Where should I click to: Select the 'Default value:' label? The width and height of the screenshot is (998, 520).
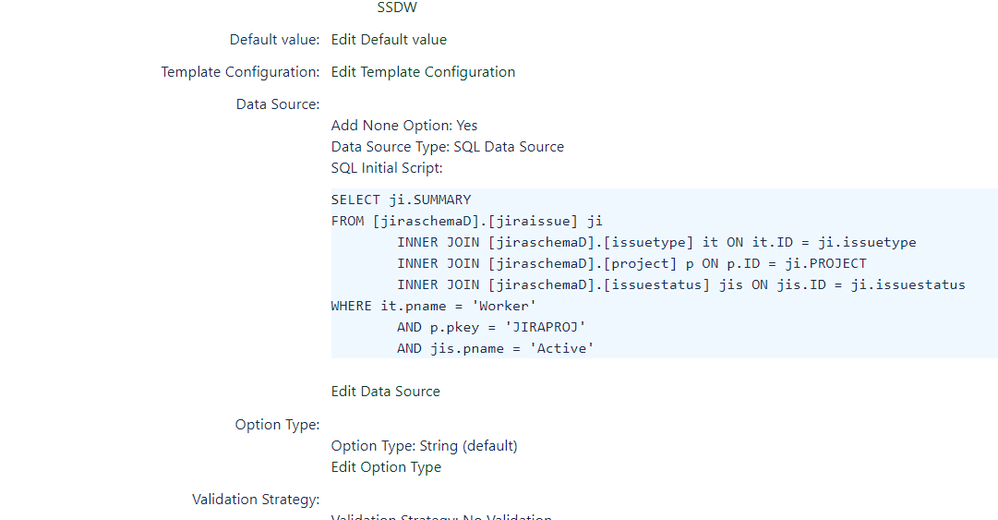[x=274, y=39]
